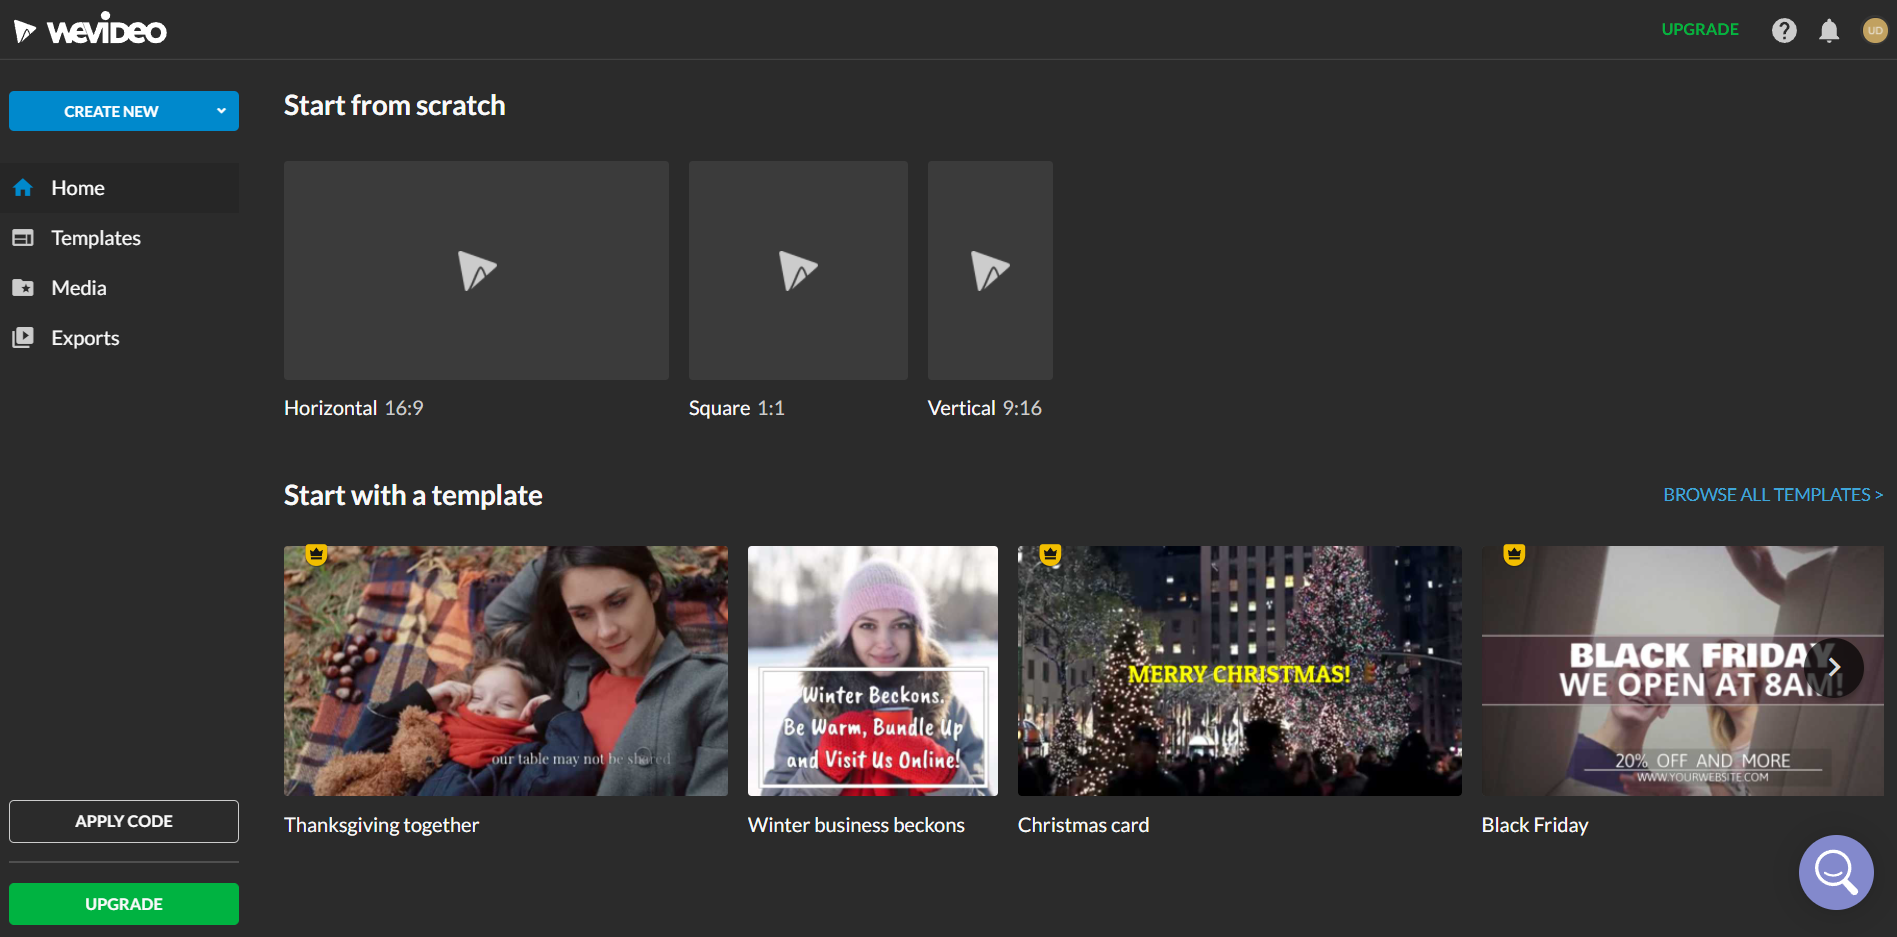Viewport: 1897px width, 937px height.
Task: Click the Exports icon in sidebar
Action: (x=23, y=338)
